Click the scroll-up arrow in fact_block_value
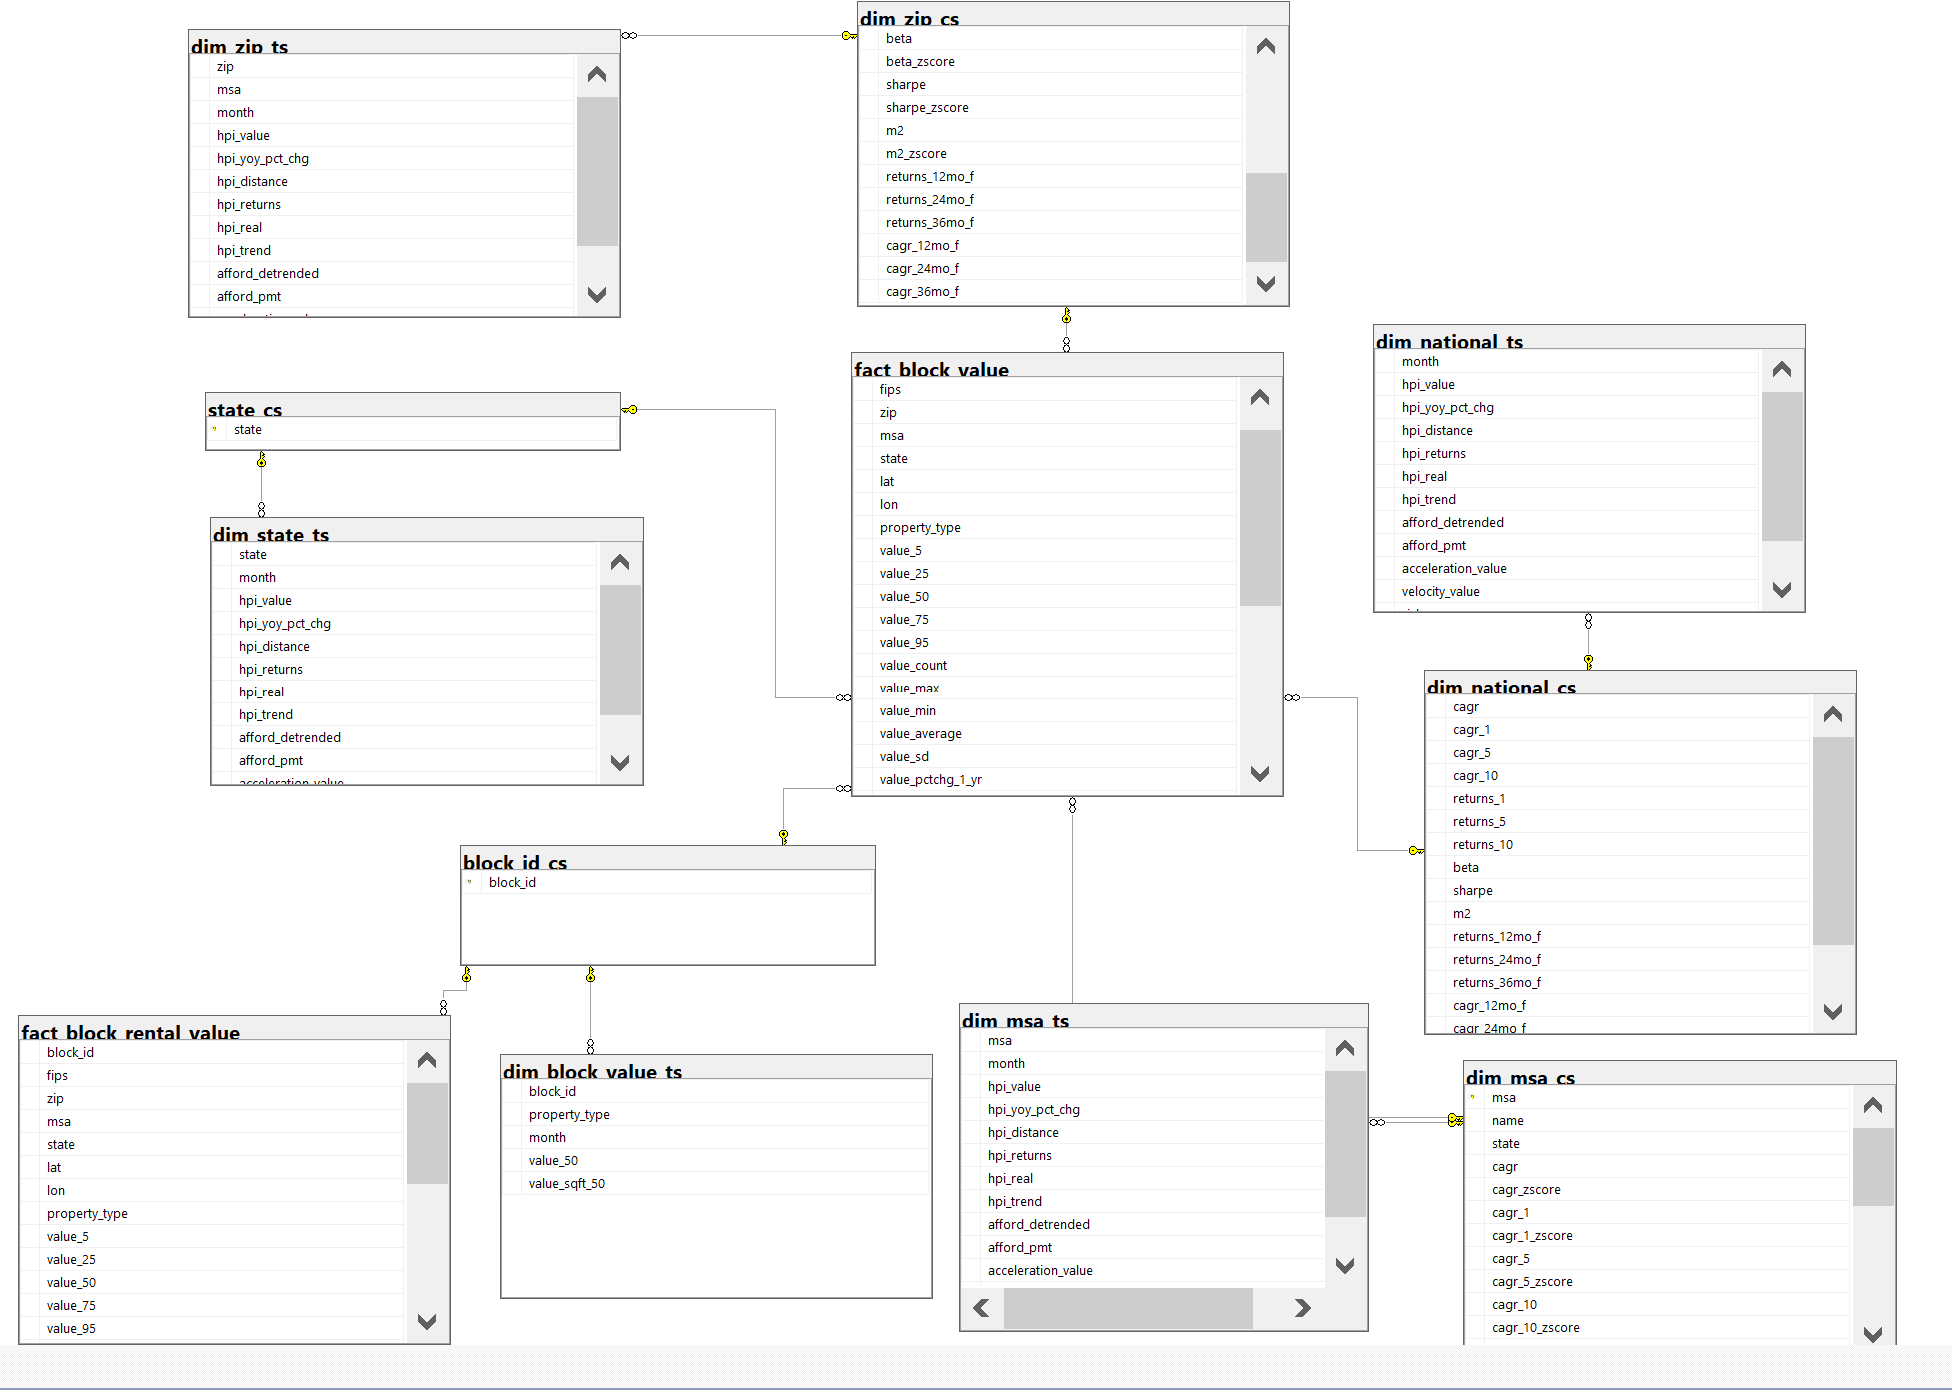This screenshot has height=1390, width=1952. (x=1259, y=397)
